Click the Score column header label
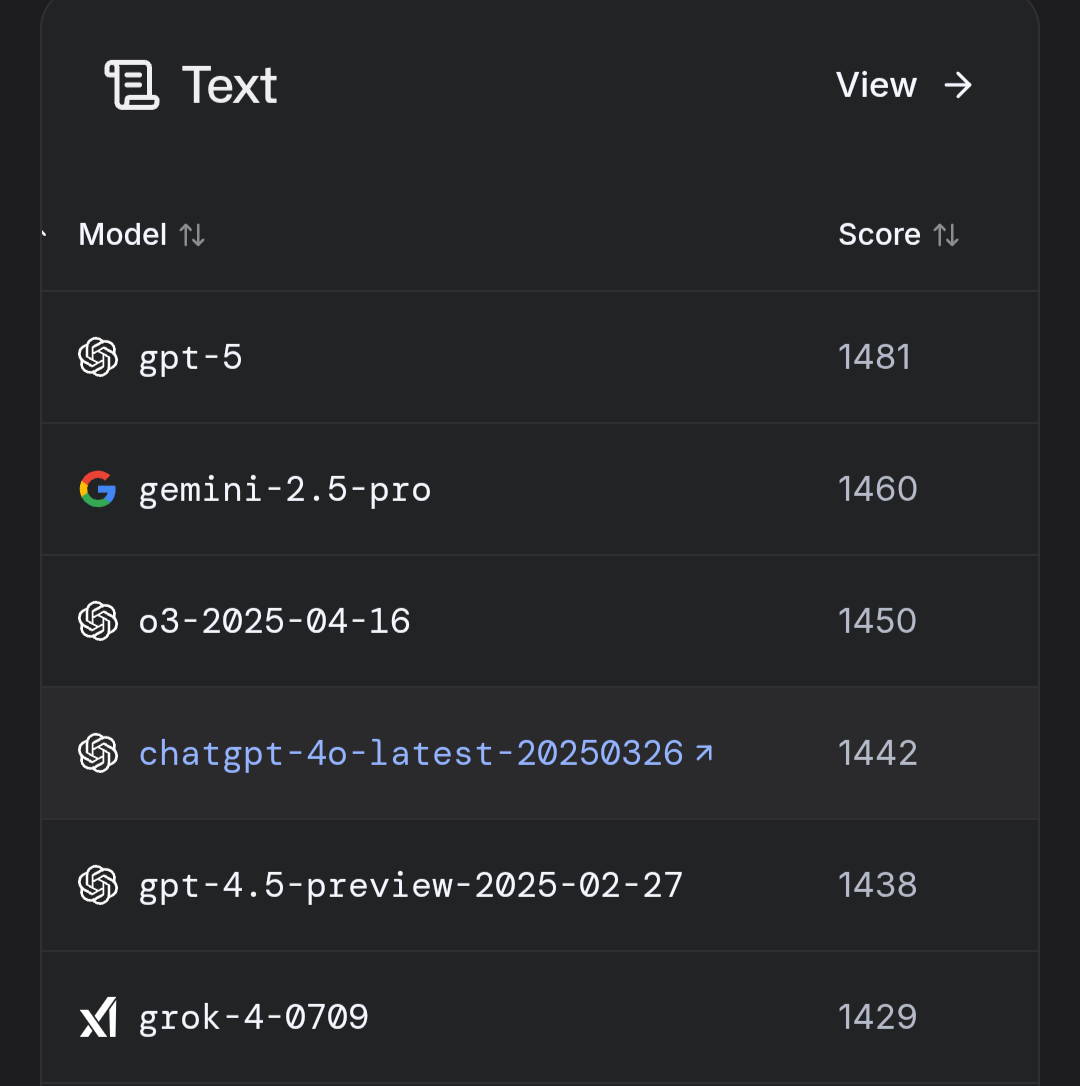1080x1086 pixels. point(879,235)
